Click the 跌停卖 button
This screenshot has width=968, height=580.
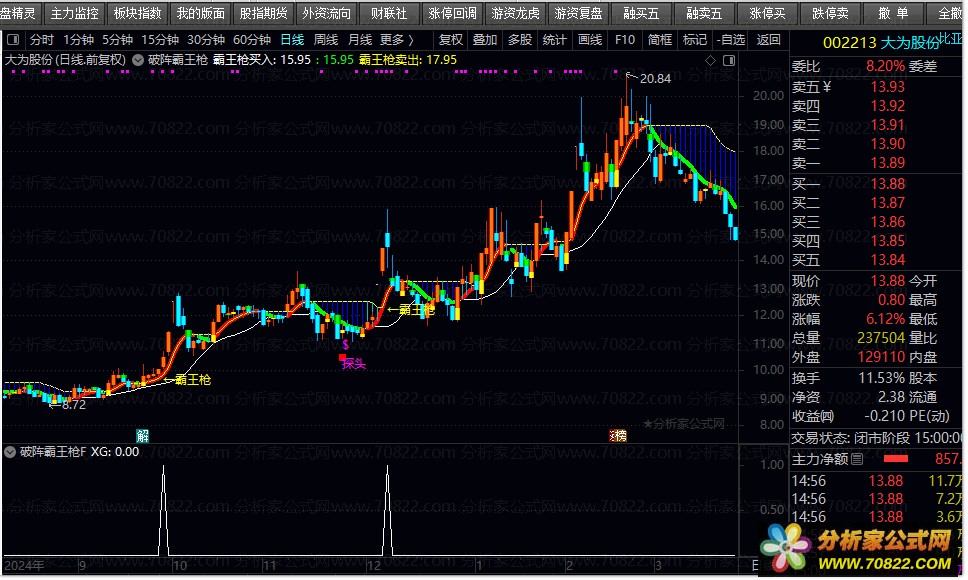830,13
